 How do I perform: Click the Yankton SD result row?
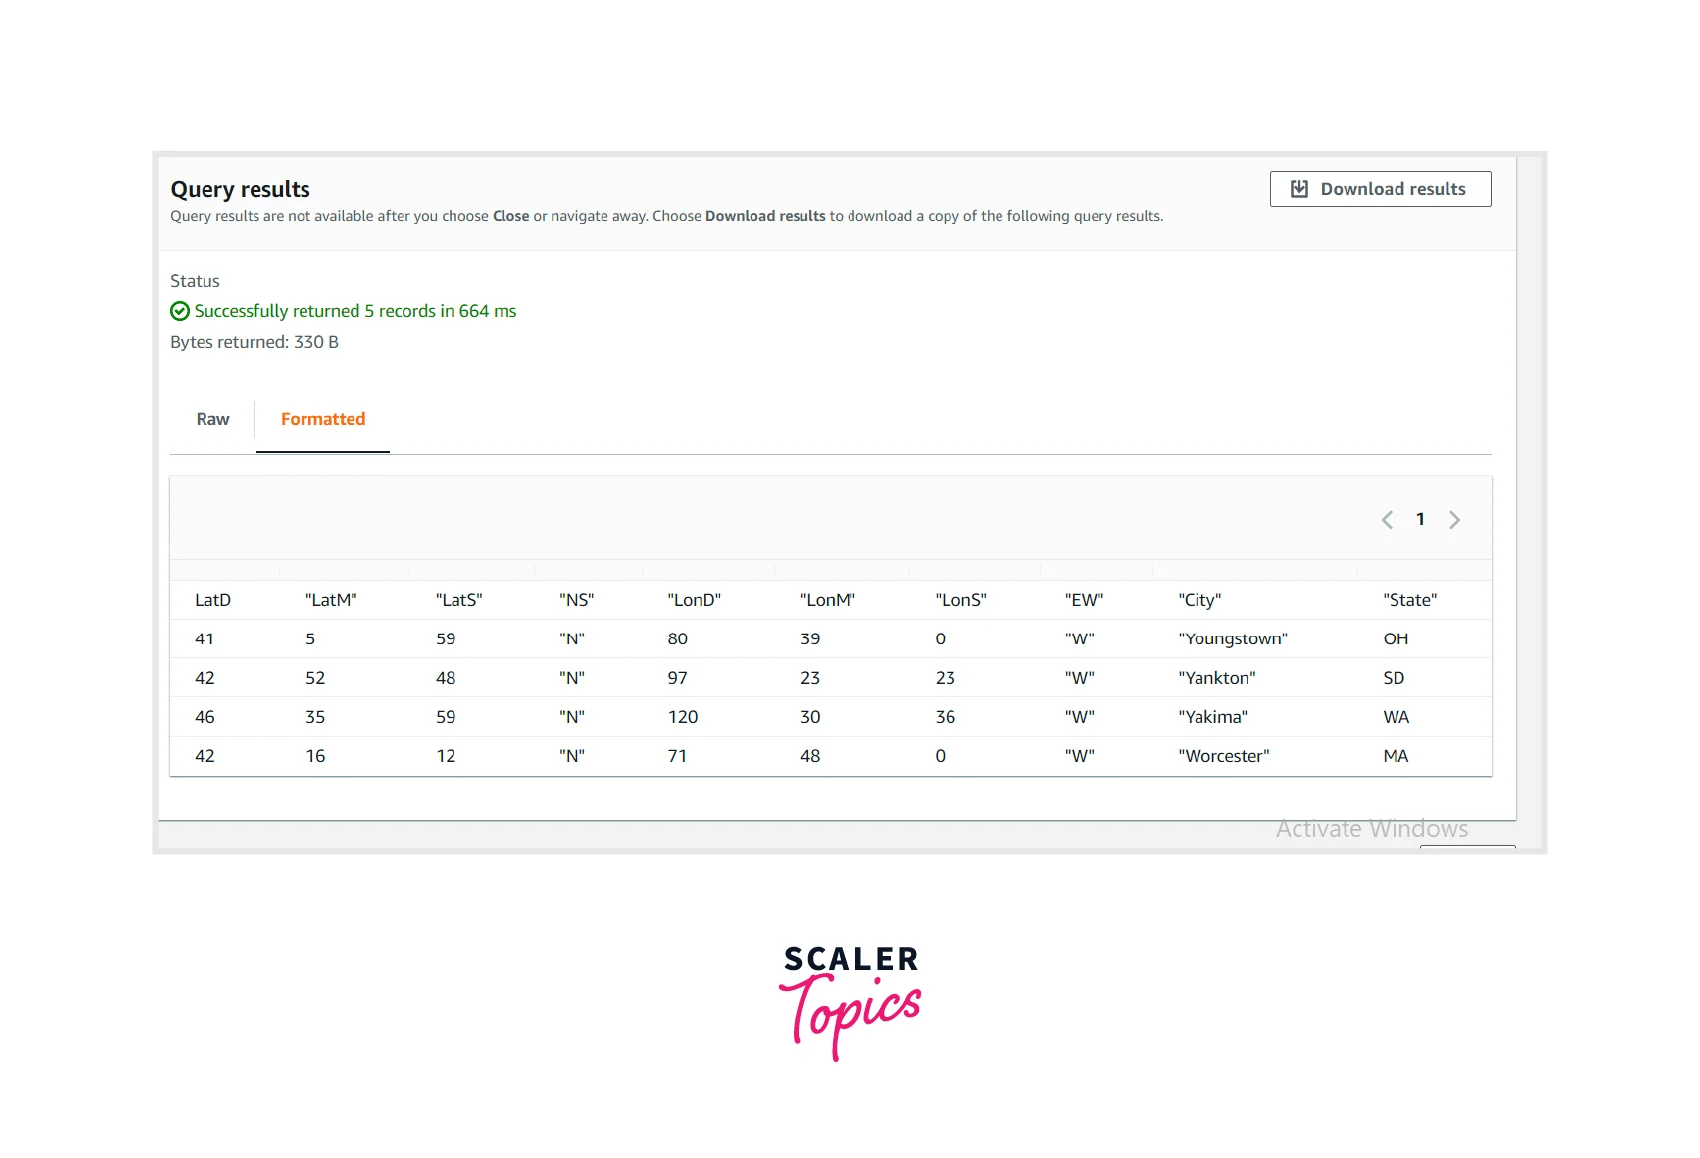point(800,677)
